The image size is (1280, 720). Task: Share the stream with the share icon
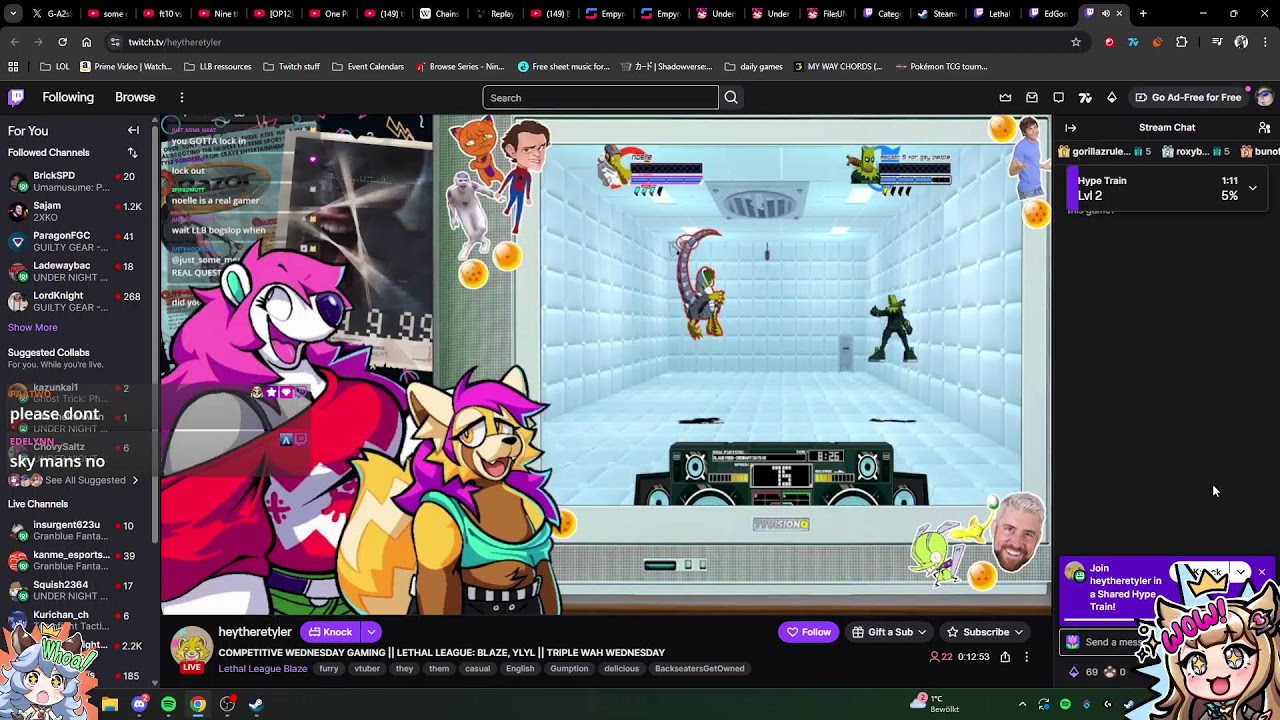click(1005, 657)
